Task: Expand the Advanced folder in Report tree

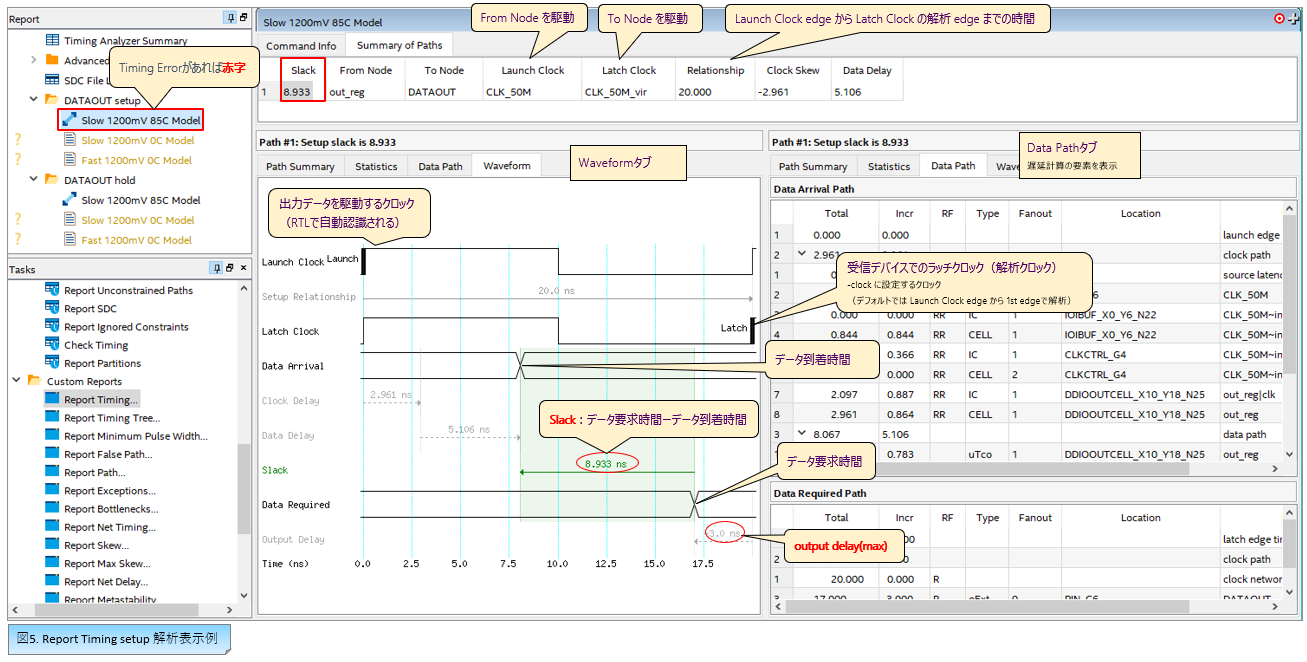Action: point(35,61)
